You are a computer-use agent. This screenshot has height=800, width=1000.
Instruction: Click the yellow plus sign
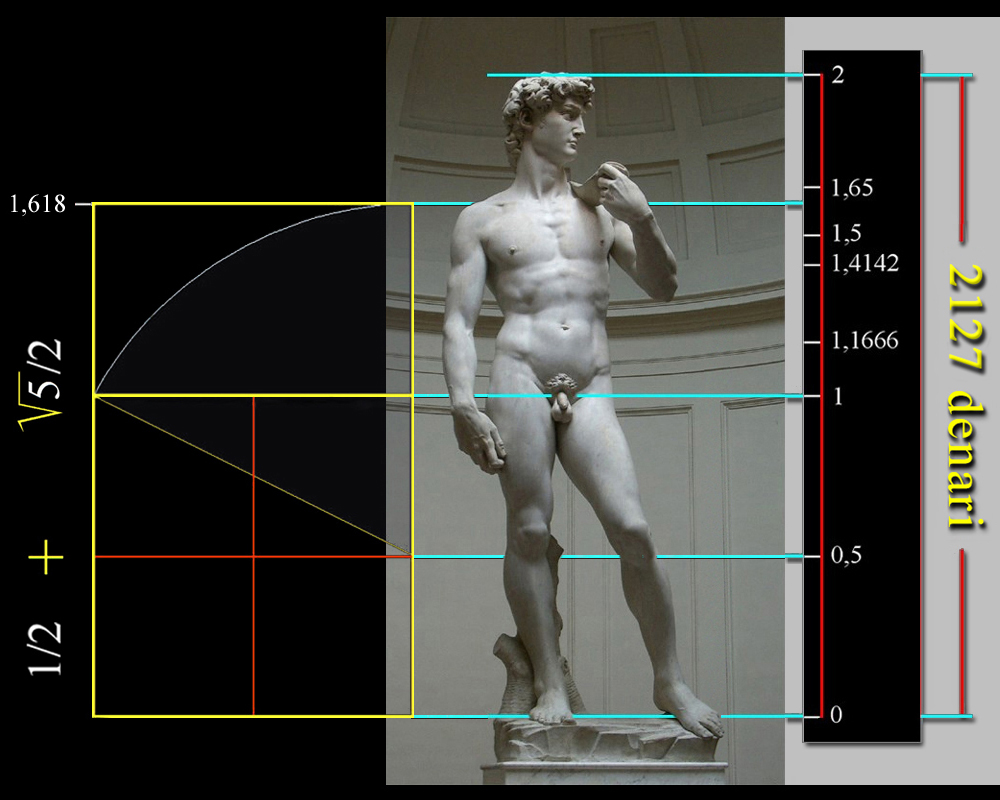[47, 557]
